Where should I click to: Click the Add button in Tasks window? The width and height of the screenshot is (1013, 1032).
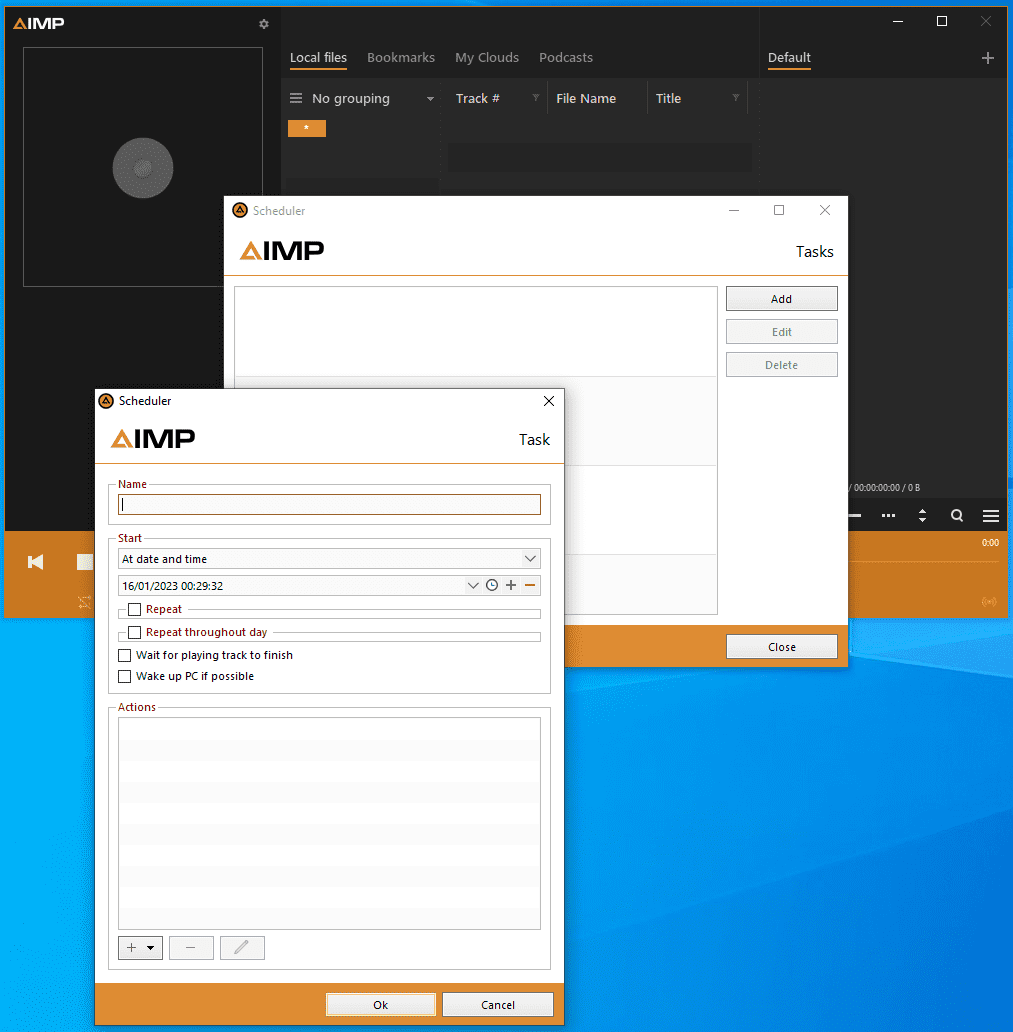[x=781, y=299]
